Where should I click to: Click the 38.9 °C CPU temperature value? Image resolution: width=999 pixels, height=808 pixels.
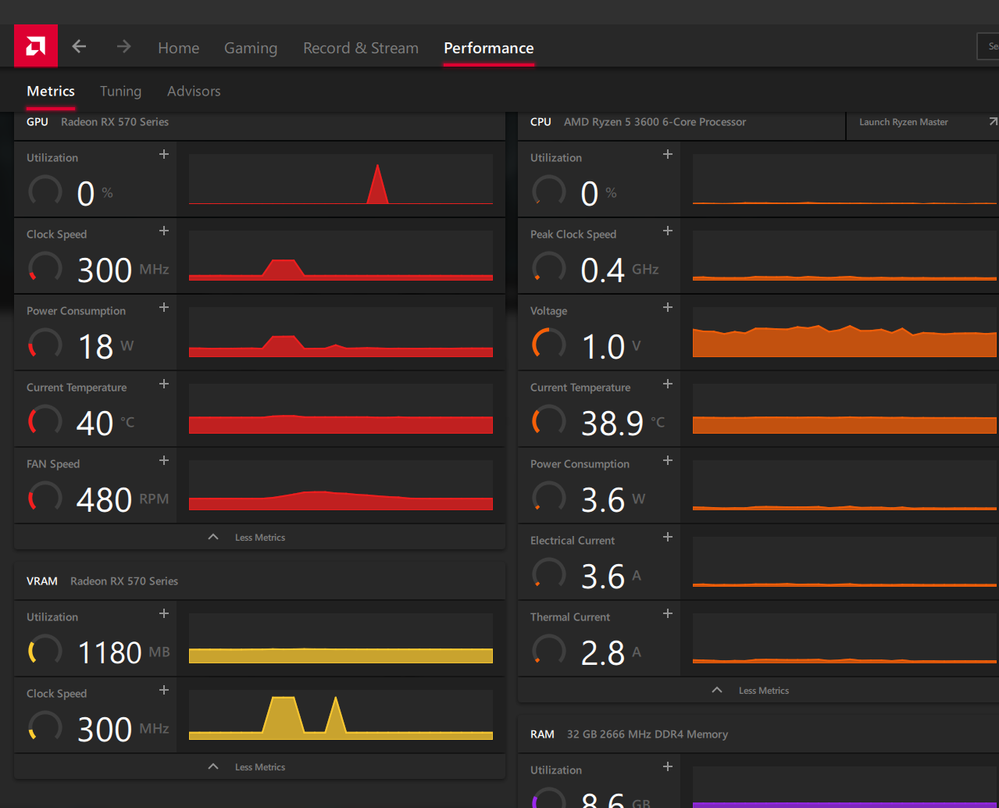click(x=622, y=423)
